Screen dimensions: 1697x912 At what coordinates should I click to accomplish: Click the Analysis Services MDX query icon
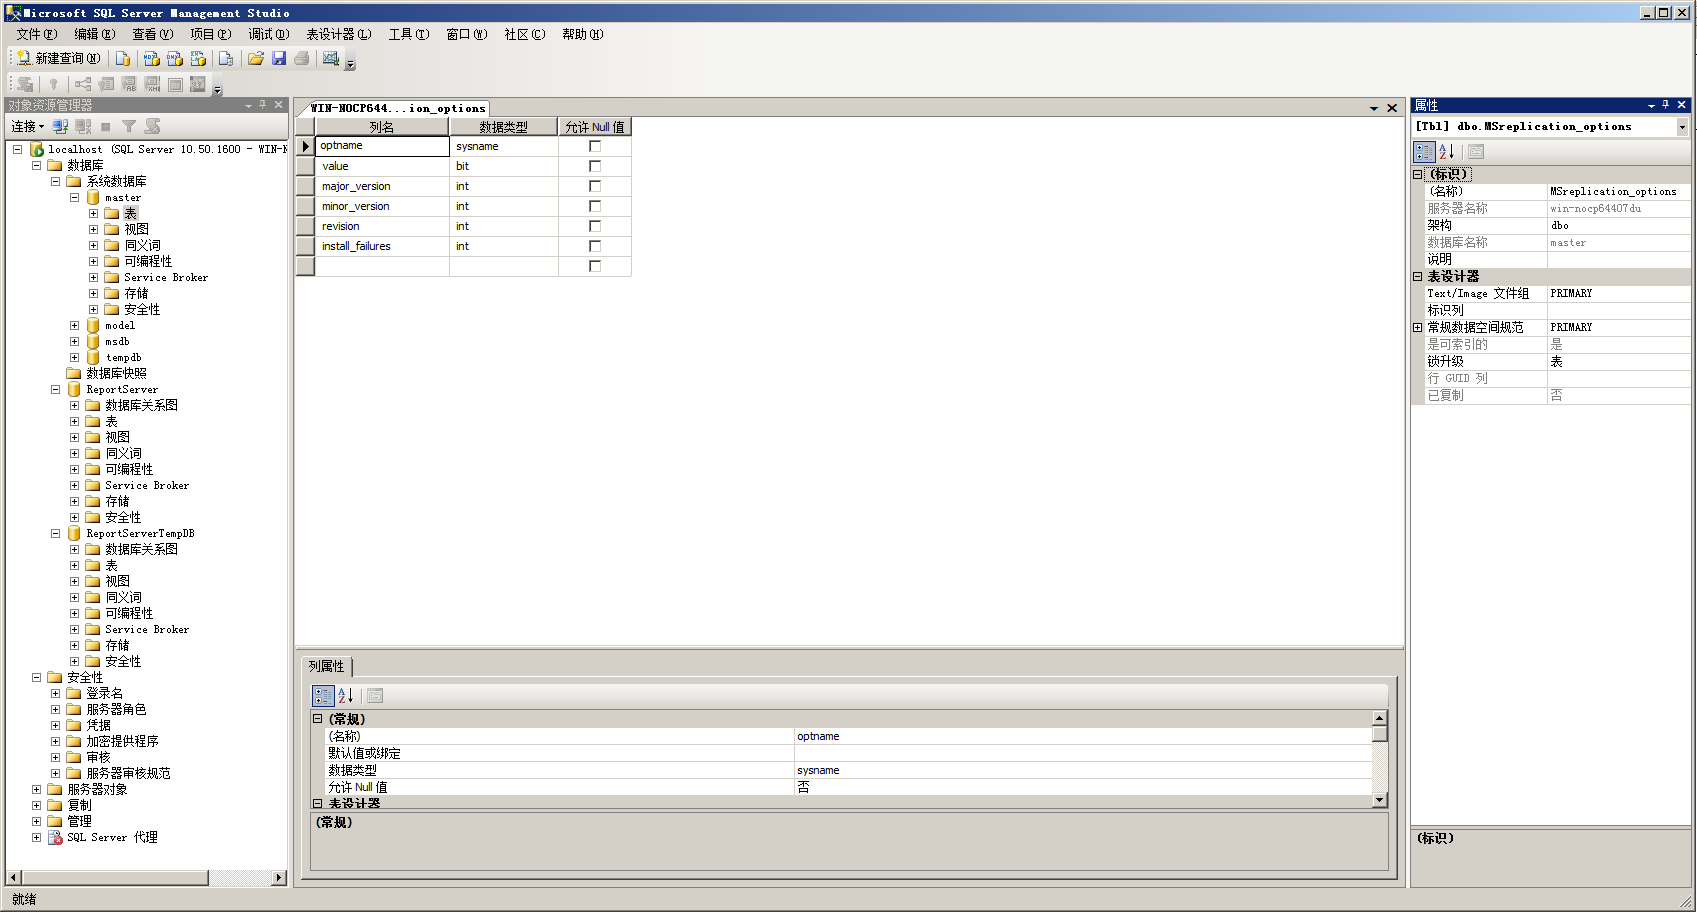(152, 59)
